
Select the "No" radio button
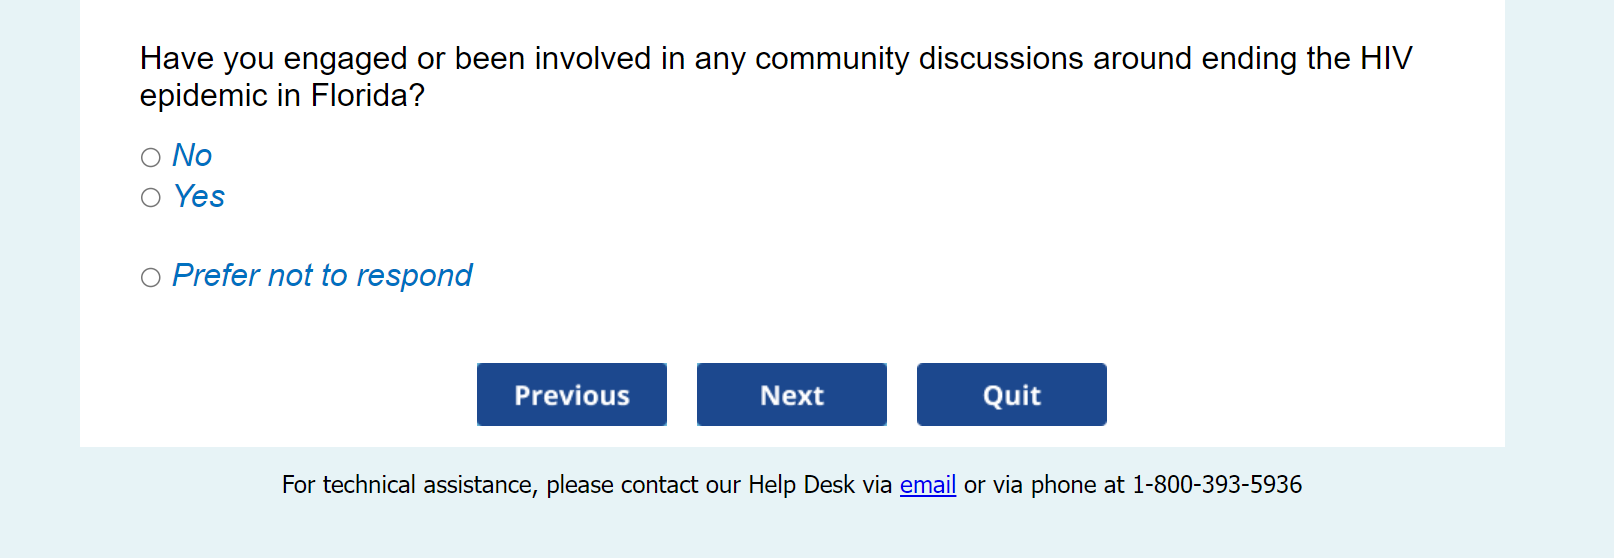151,157
